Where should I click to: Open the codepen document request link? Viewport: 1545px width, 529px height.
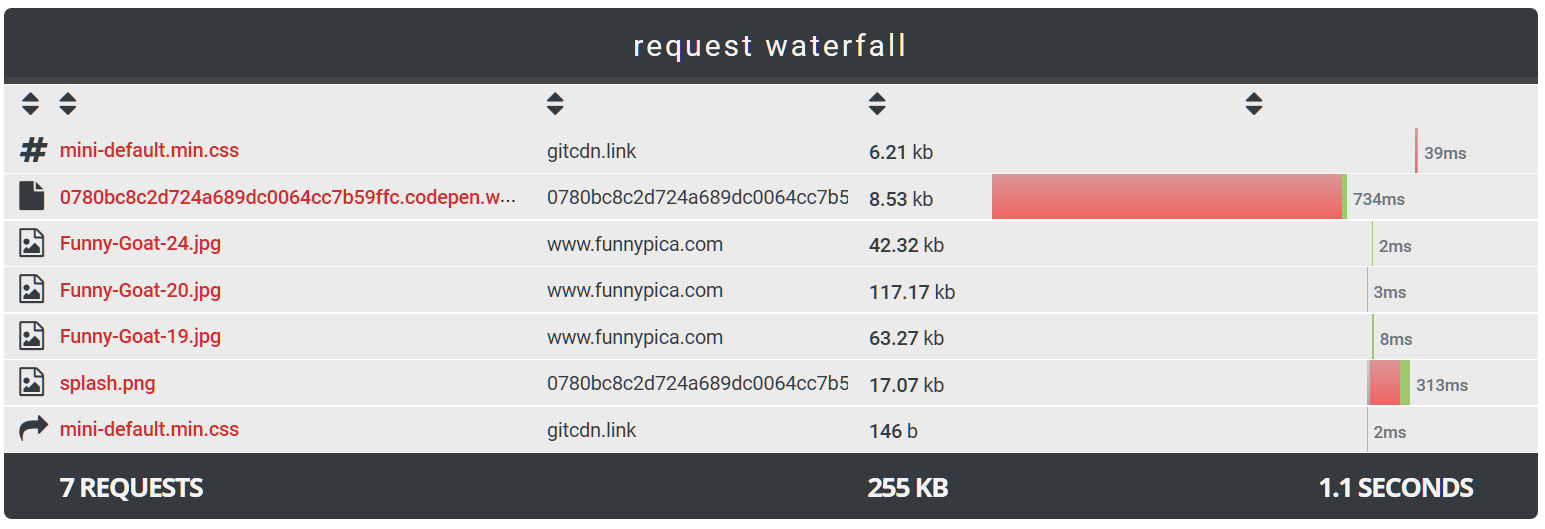click(287, 197)
